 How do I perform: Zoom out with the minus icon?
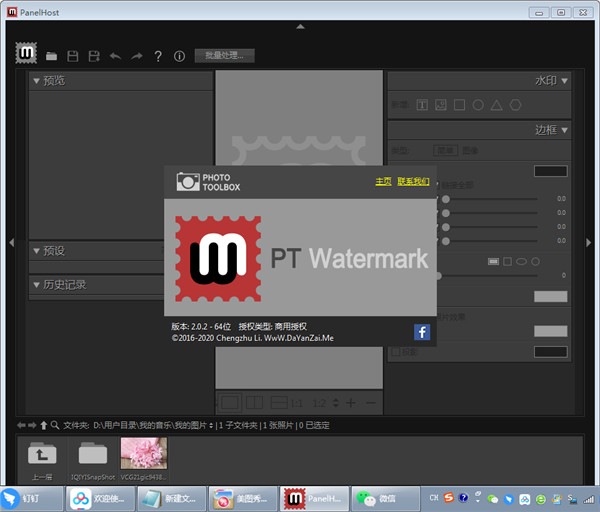(x=371, y=403)
